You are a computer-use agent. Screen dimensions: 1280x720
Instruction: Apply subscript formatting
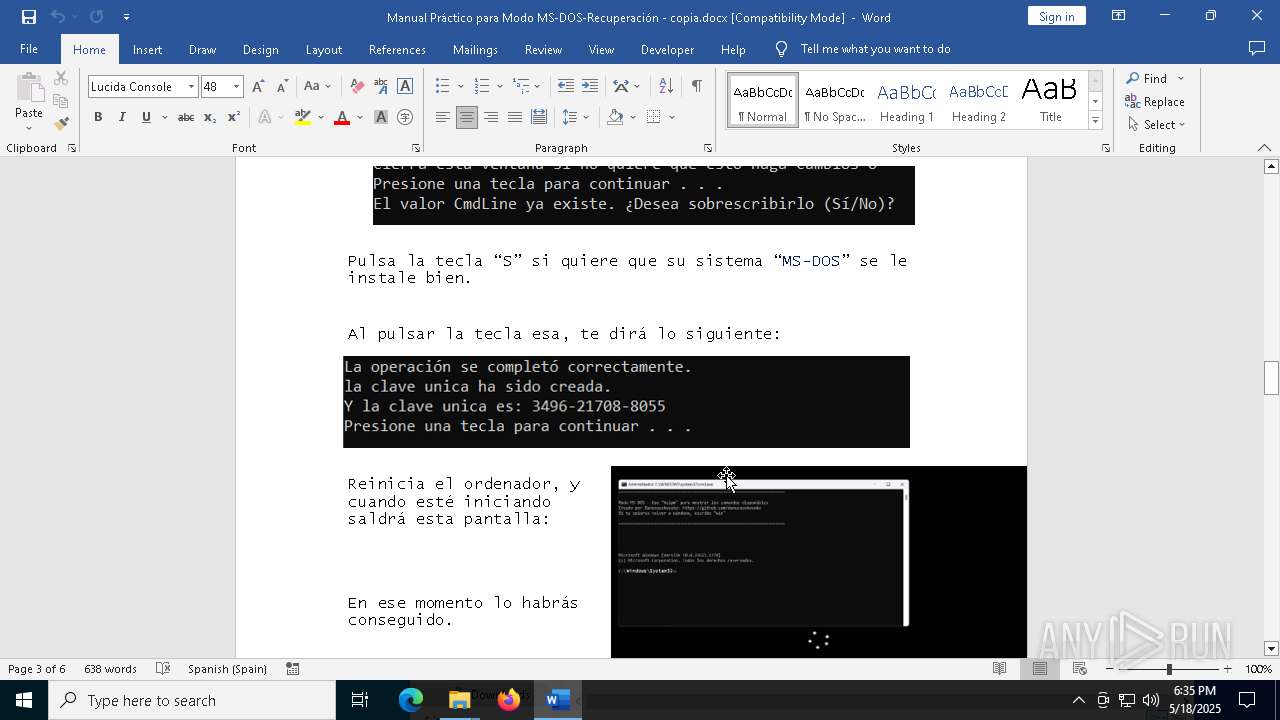(x=210, y=117)
